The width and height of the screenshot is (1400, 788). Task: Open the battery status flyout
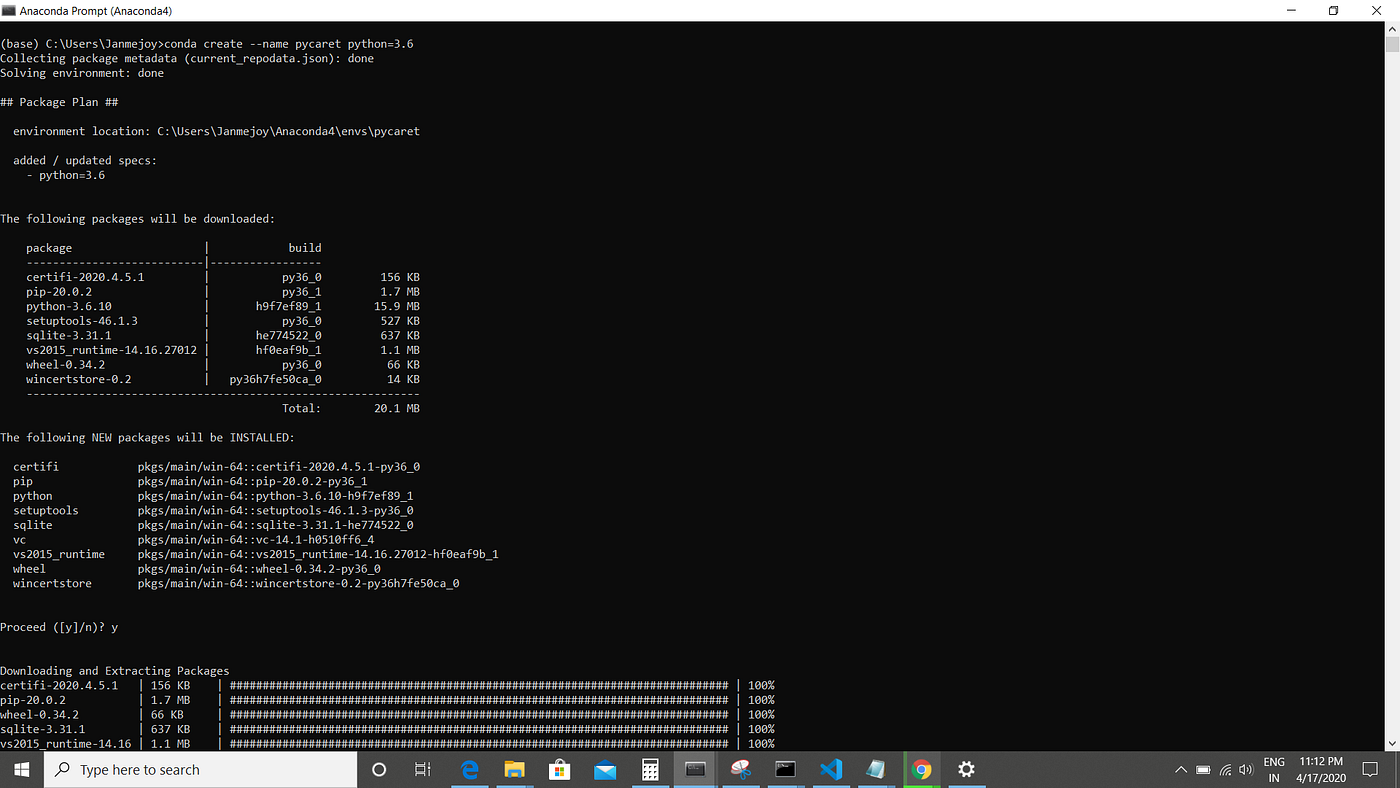pos(1203,770)
